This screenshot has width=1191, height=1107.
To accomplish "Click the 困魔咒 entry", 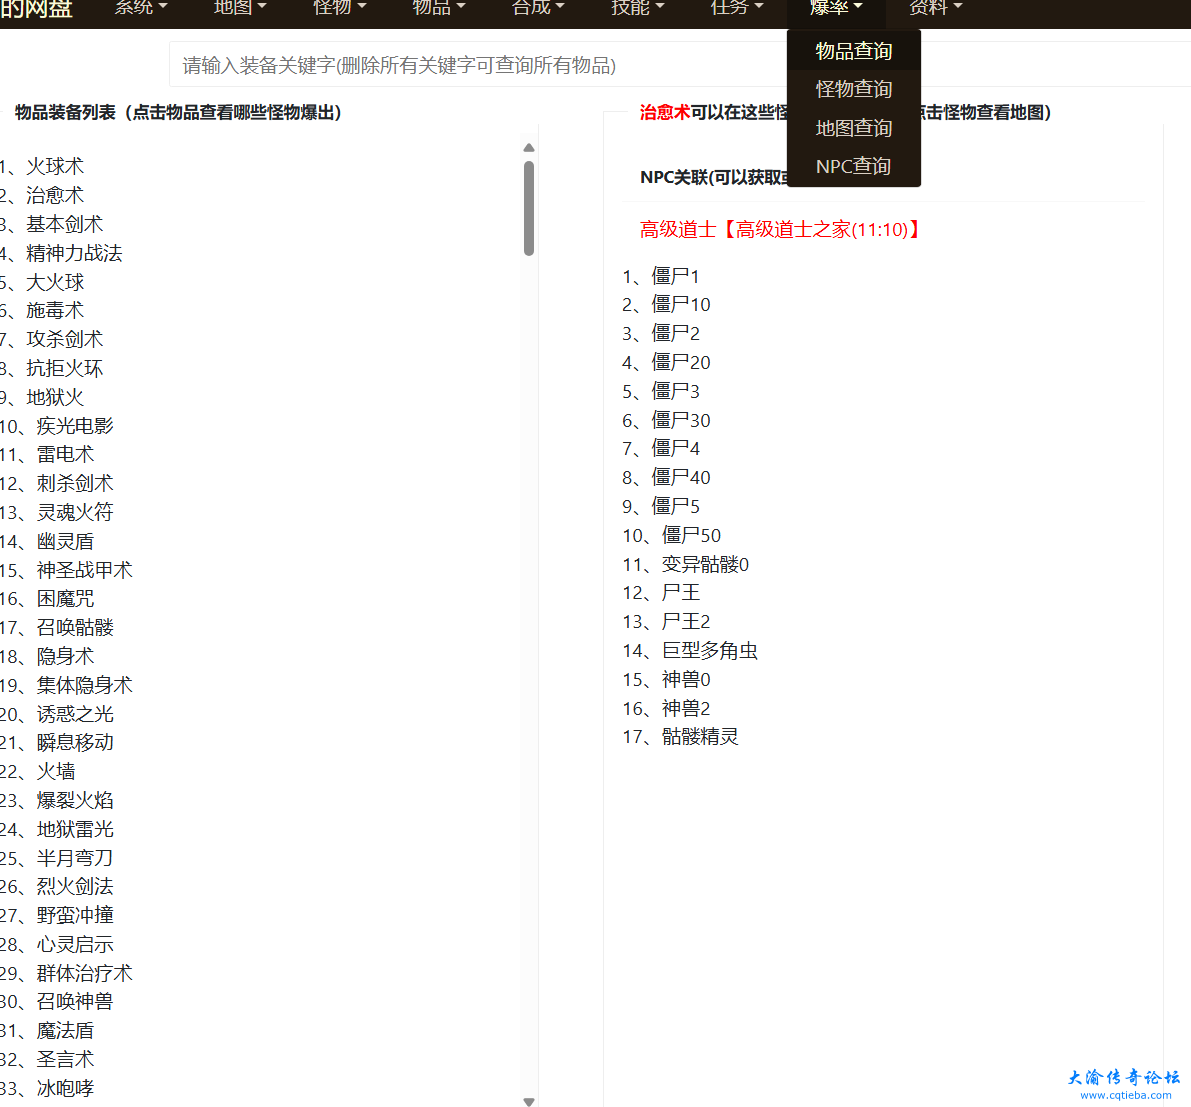I will 65,599.
